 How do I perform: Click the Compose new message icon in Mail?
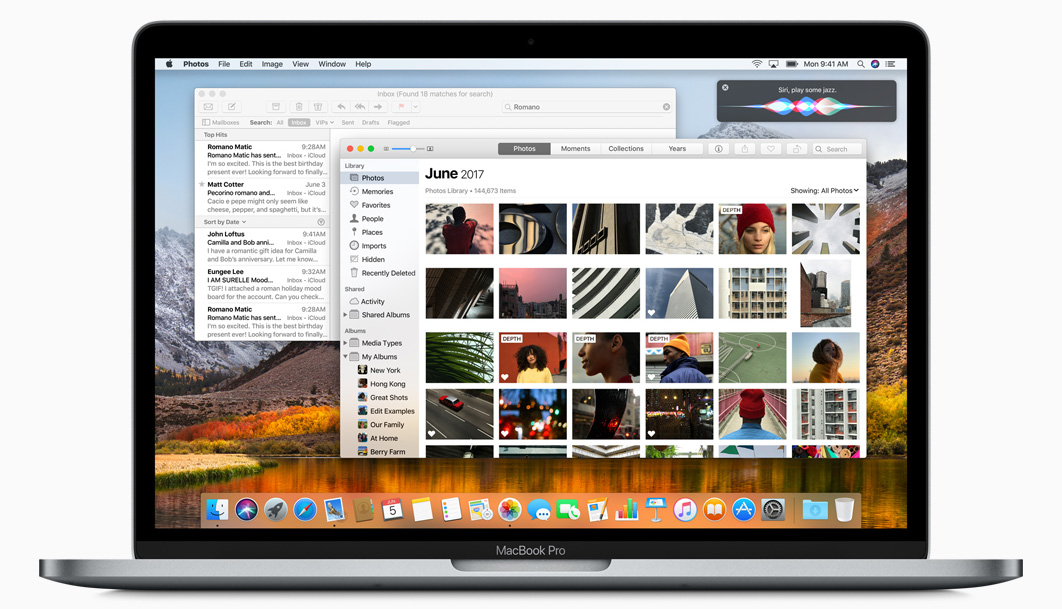(x=231, y=107)
